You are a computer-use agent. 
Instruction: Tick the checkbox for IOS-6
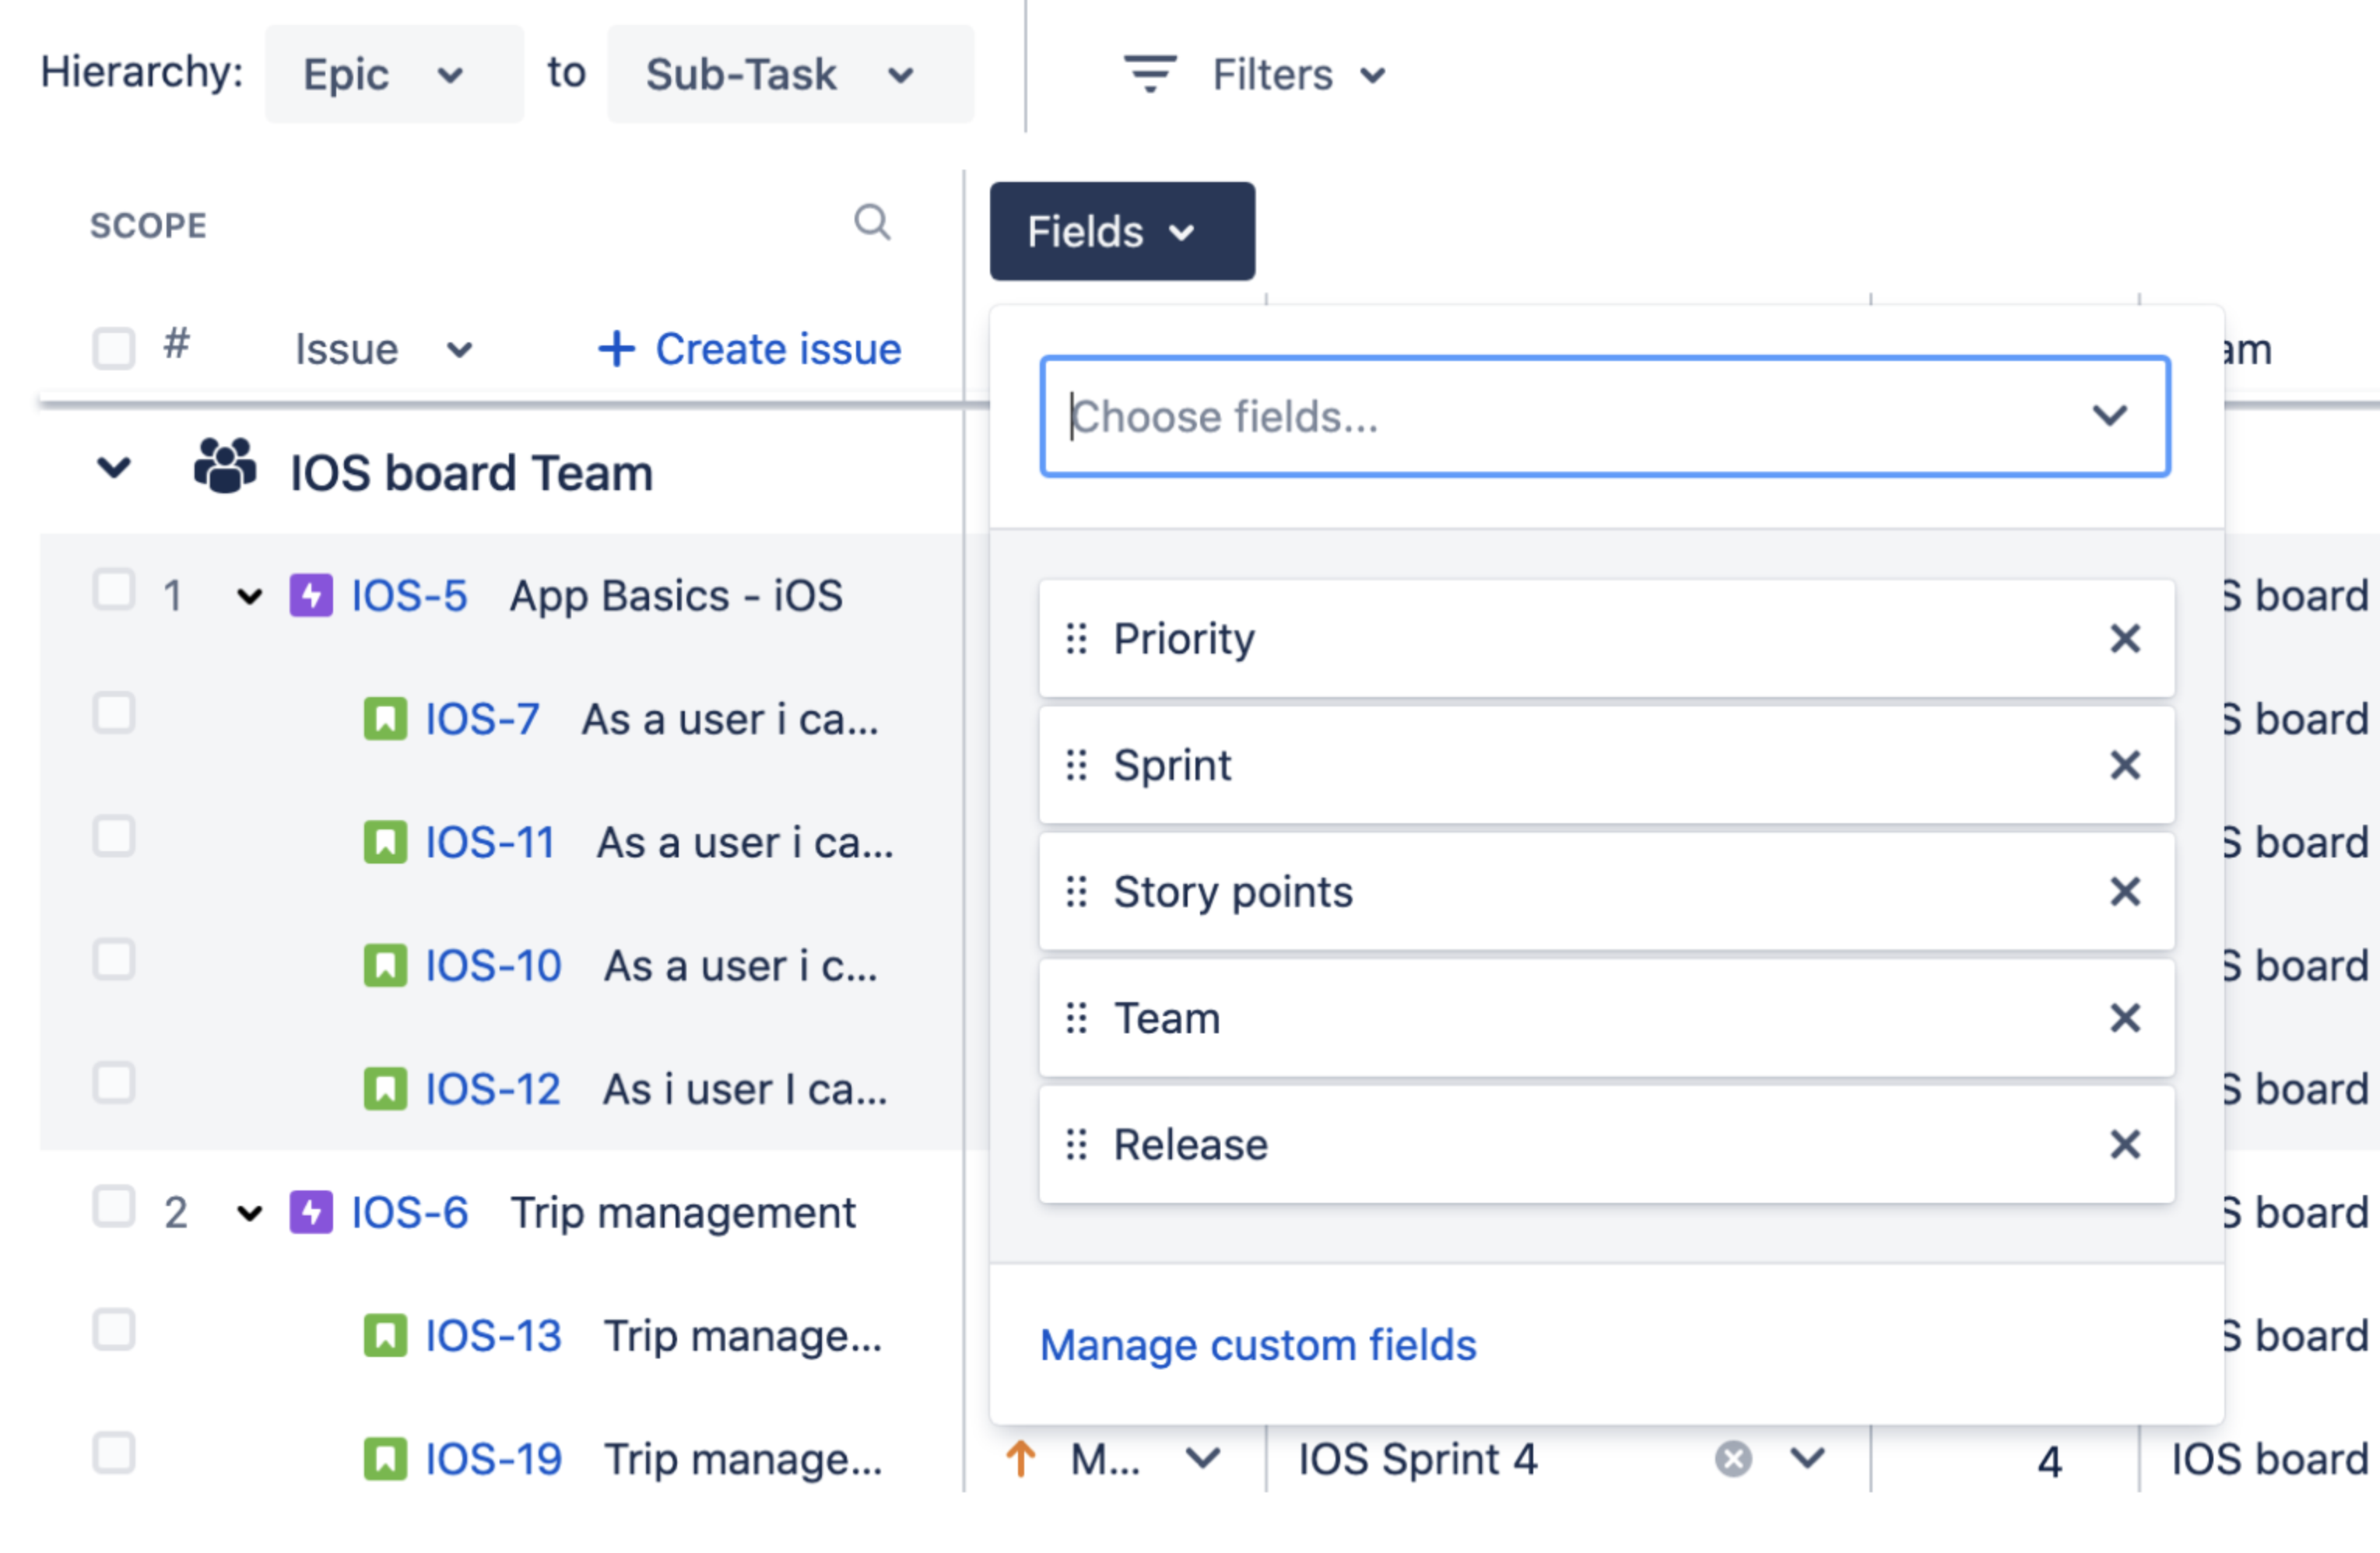click(x=114, y=1207)
